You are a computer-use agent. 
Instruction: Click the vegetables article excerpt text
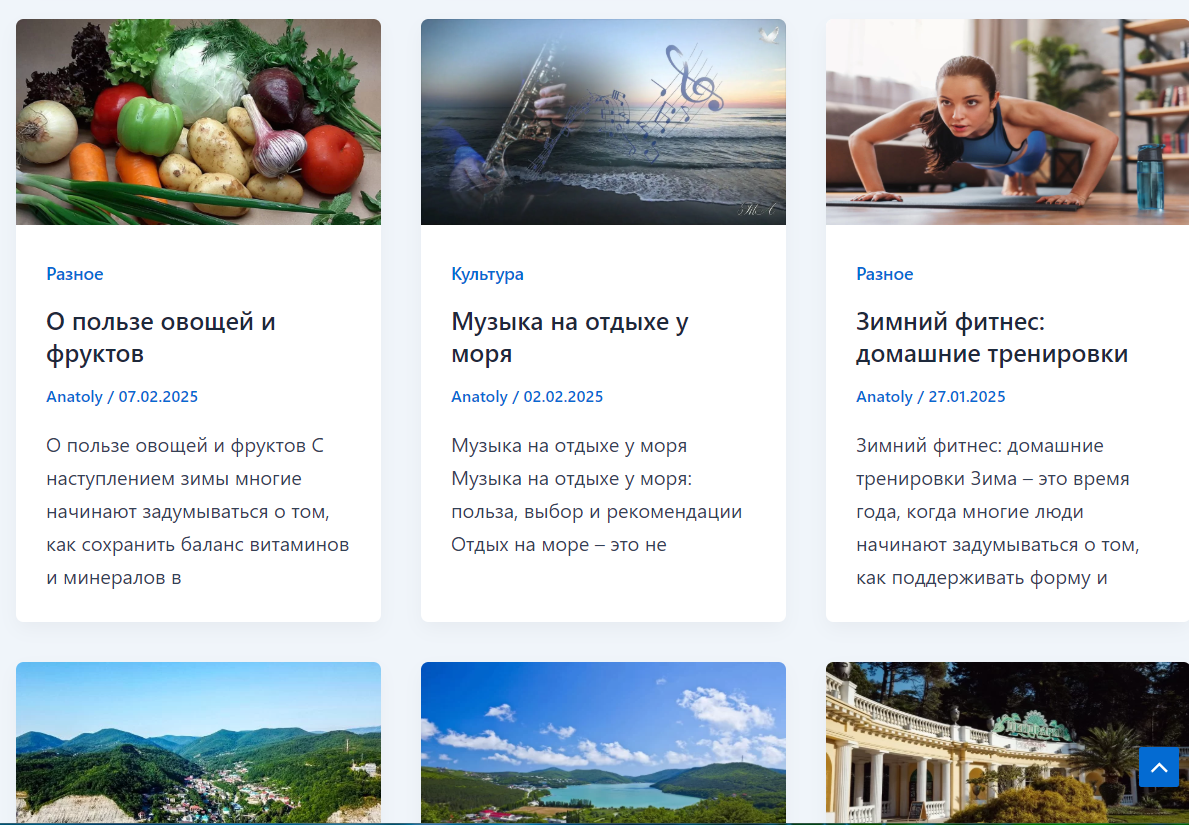click(x=198, y=511)
